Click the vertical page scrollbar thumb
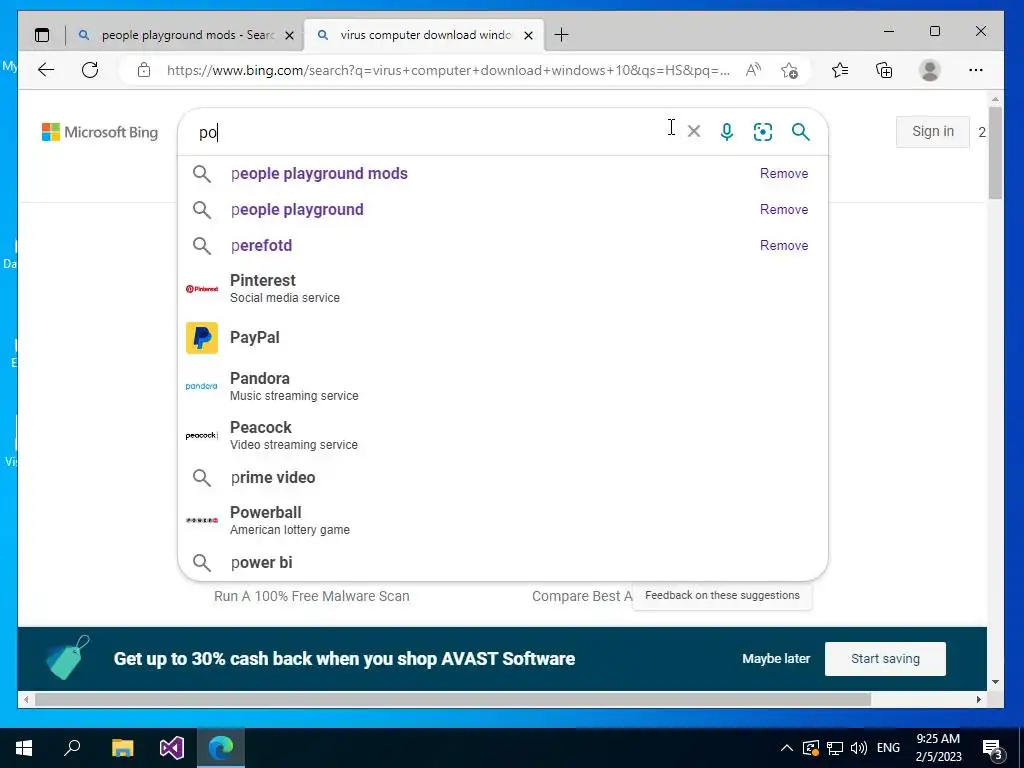 coord(995,153)
